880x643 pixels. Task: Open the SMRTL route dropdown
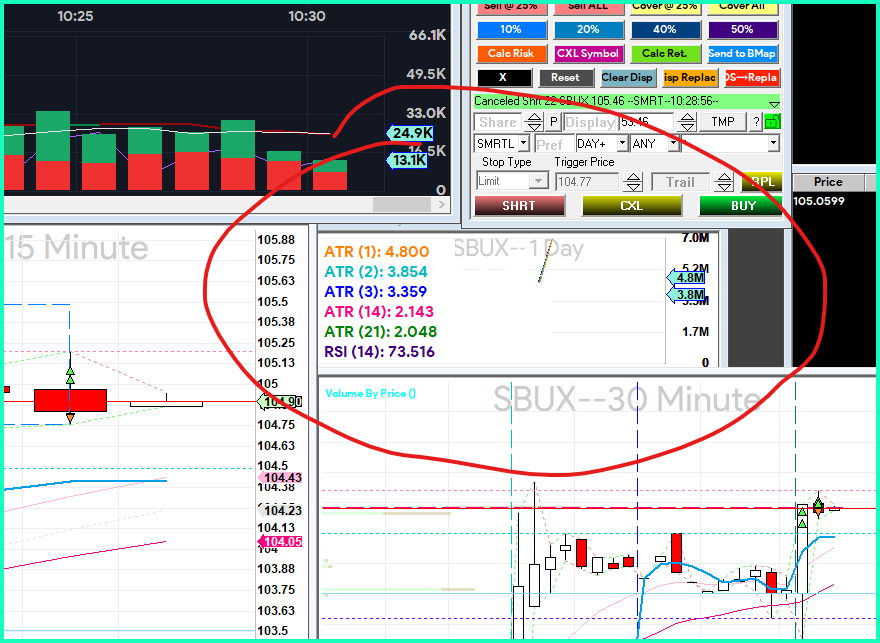point(523,144)
